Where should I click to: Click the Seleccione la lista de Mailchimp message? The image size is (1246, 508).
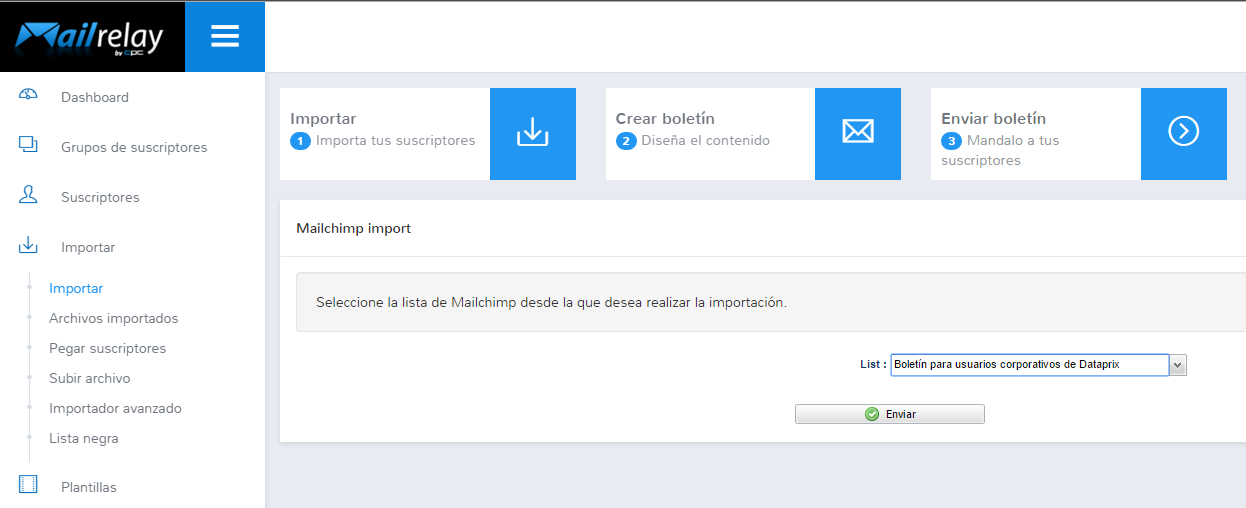coord(551,302)
